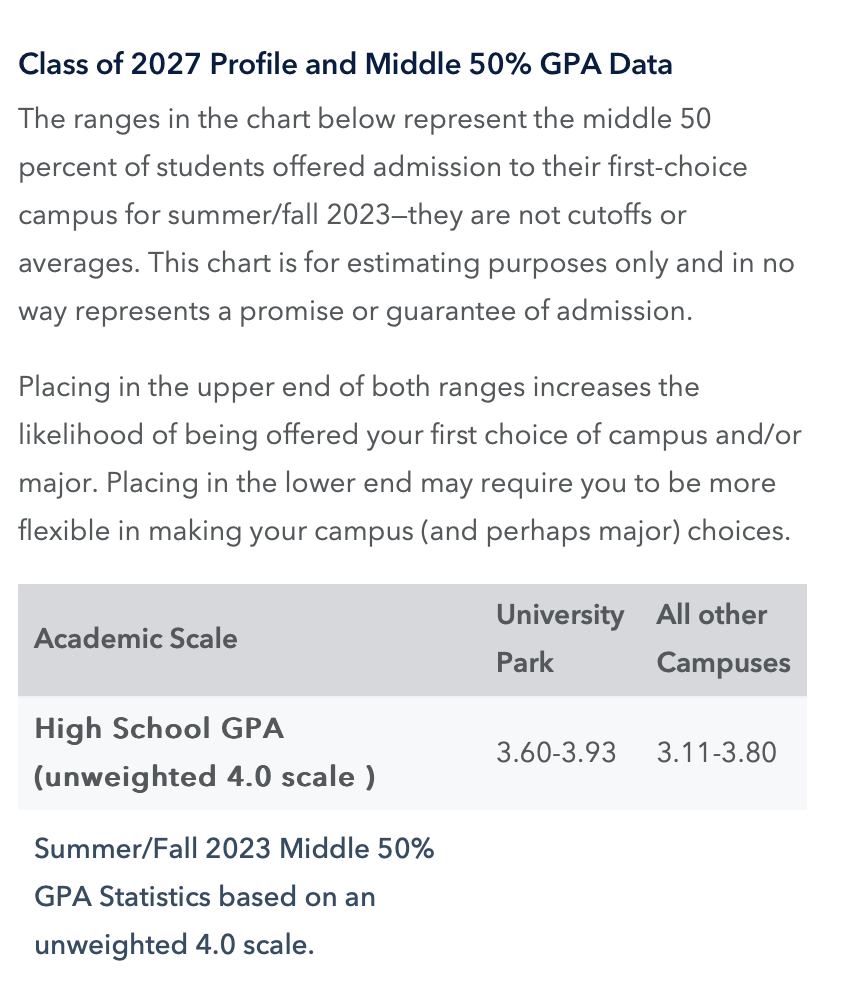
Task: Click the University Park column header
Action: pos(559,638)
